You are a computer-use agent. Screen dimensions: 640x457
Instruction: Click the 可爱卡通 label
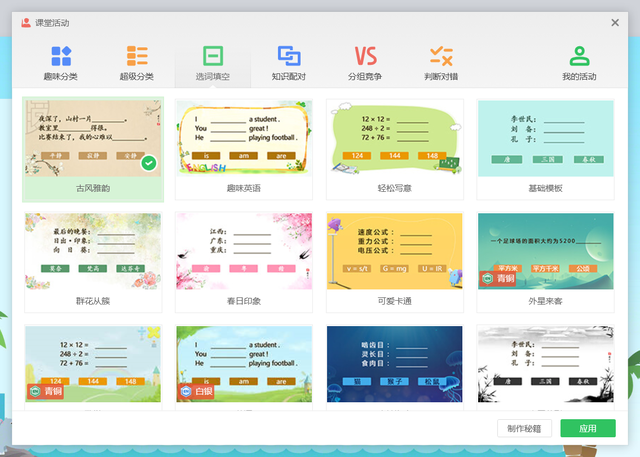[x=395, y=301]
